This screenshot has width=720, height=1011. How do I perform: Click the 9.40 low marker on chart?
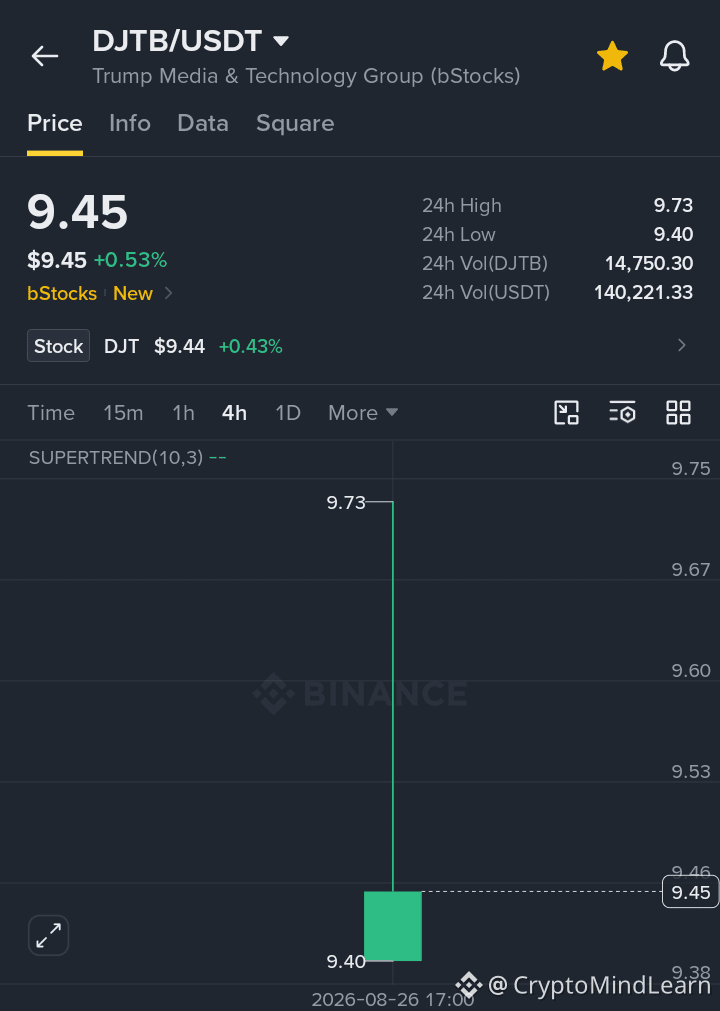pyautogui.click(x=345, y=961)
